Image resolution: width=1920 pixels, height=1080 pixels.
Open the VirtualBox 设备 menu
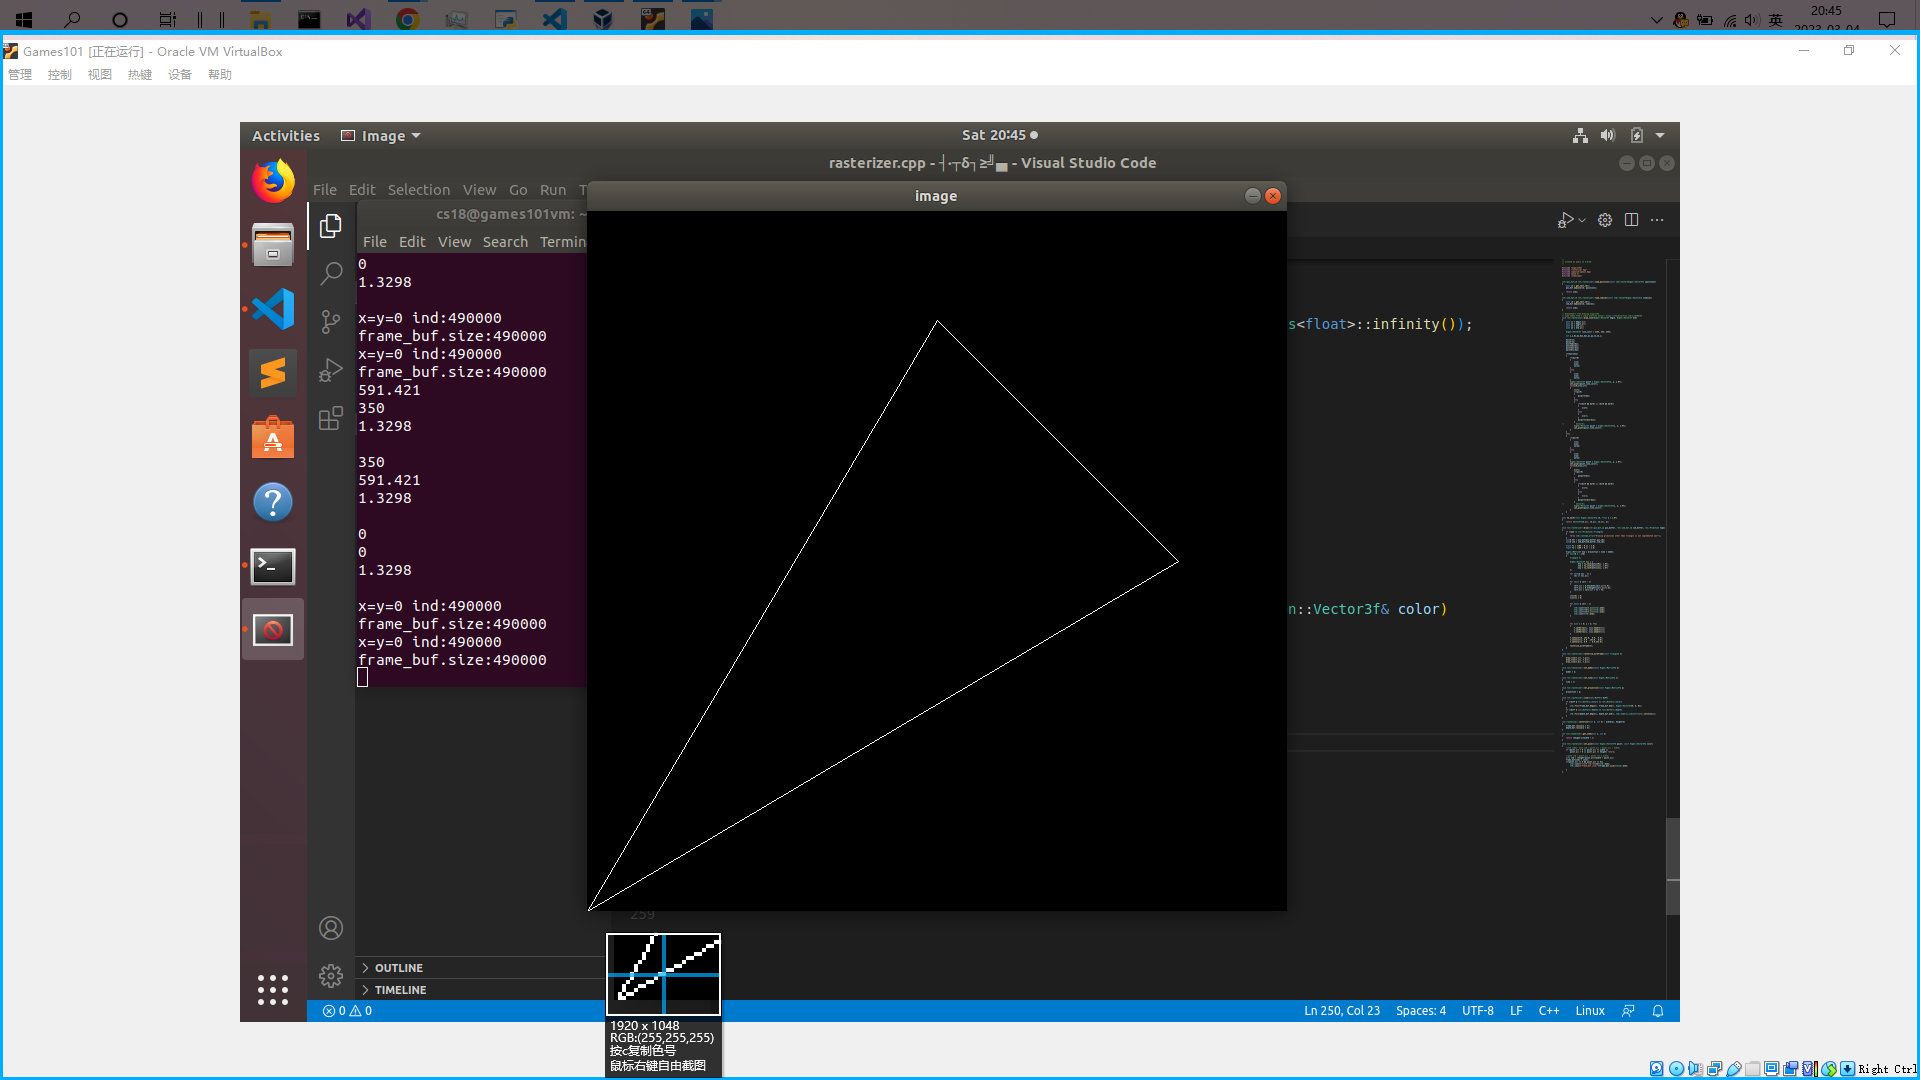pos(180,75)
